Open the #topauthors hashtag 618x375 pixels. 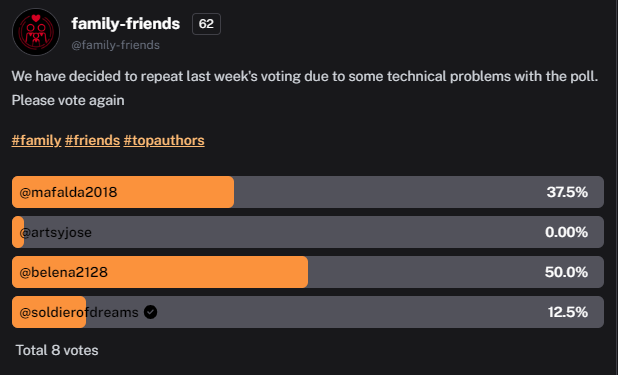tap(164, 140)
